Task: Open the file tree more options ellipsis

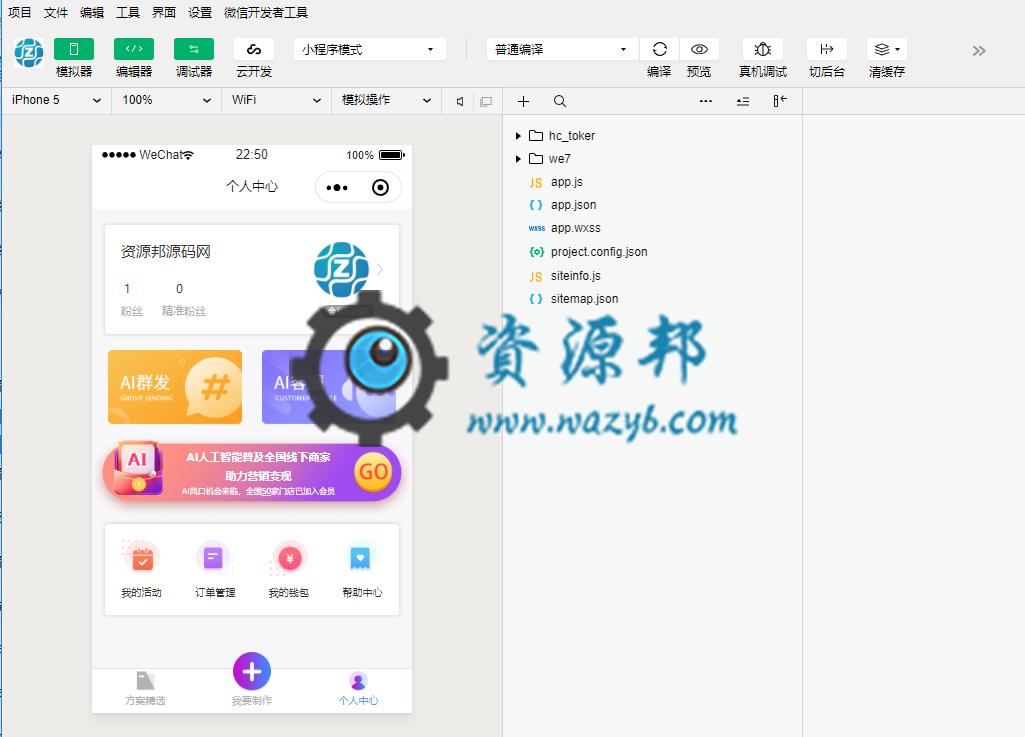Action: 706,101
